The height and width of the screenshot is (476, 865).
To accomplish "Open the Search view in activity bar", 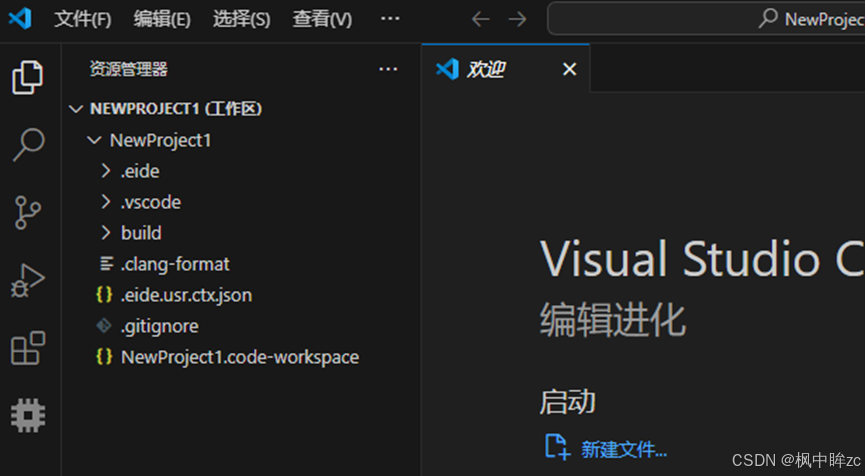I will (28, 145).
